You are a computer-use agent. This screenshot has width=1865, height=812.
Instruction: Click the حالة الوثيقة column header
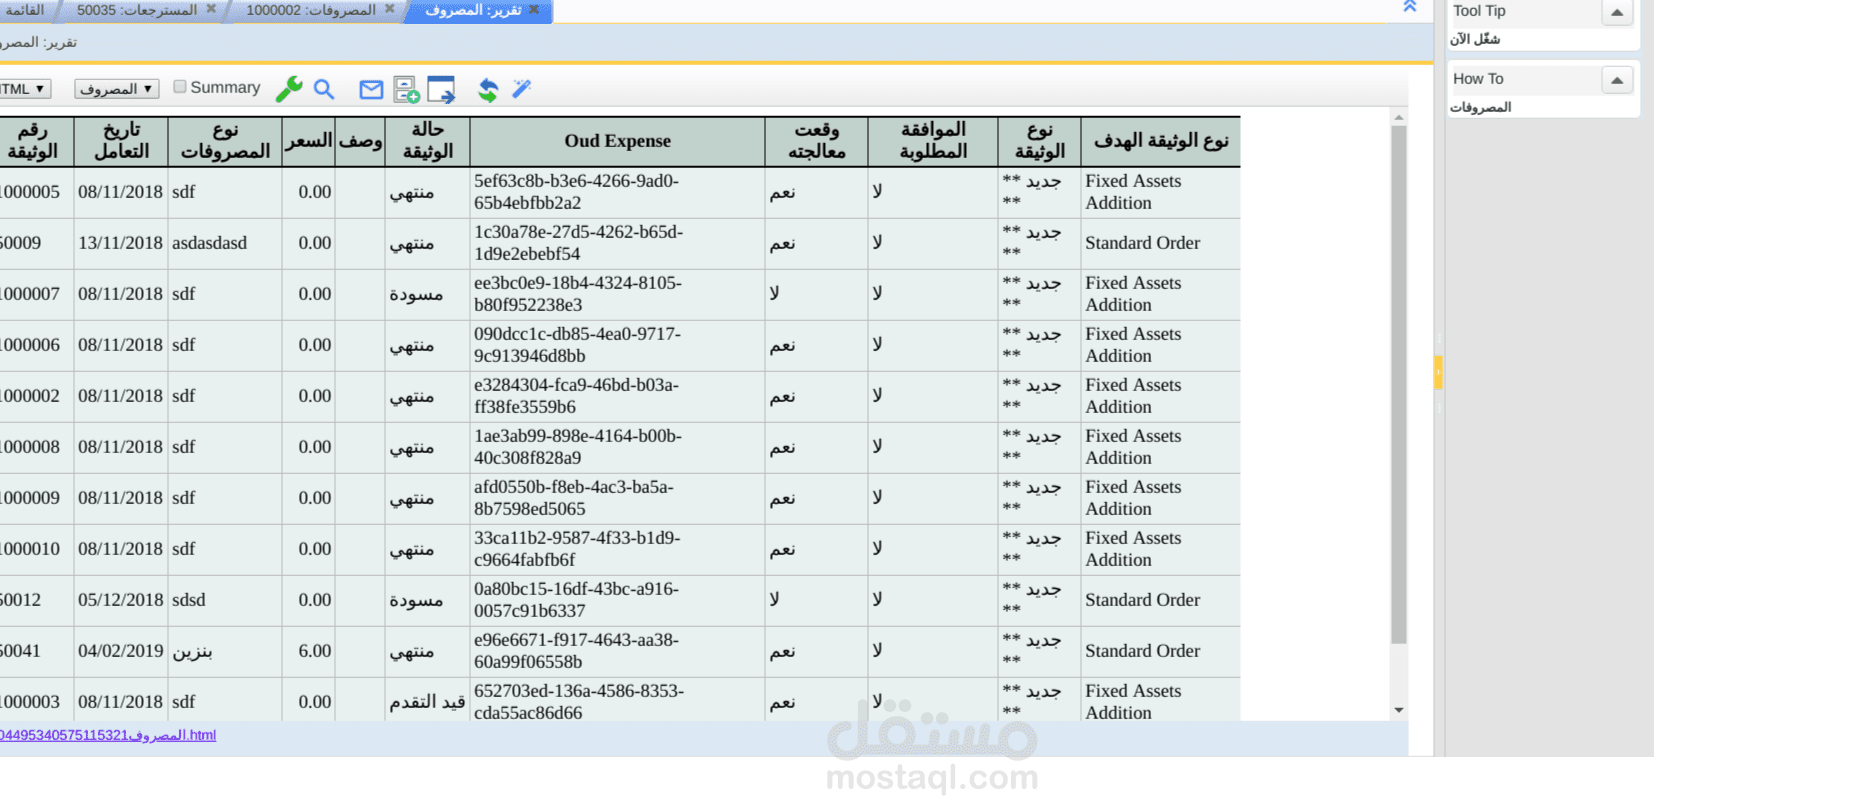[427, 141]
